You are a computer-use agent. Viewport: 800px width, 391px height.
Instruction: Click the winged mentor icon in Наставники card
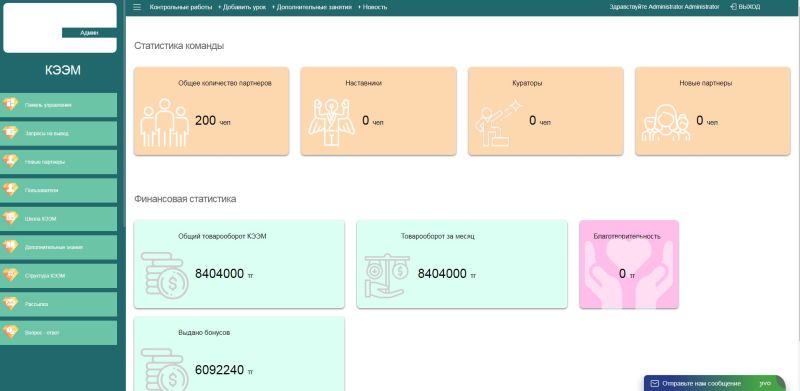[x=332, y=123]
